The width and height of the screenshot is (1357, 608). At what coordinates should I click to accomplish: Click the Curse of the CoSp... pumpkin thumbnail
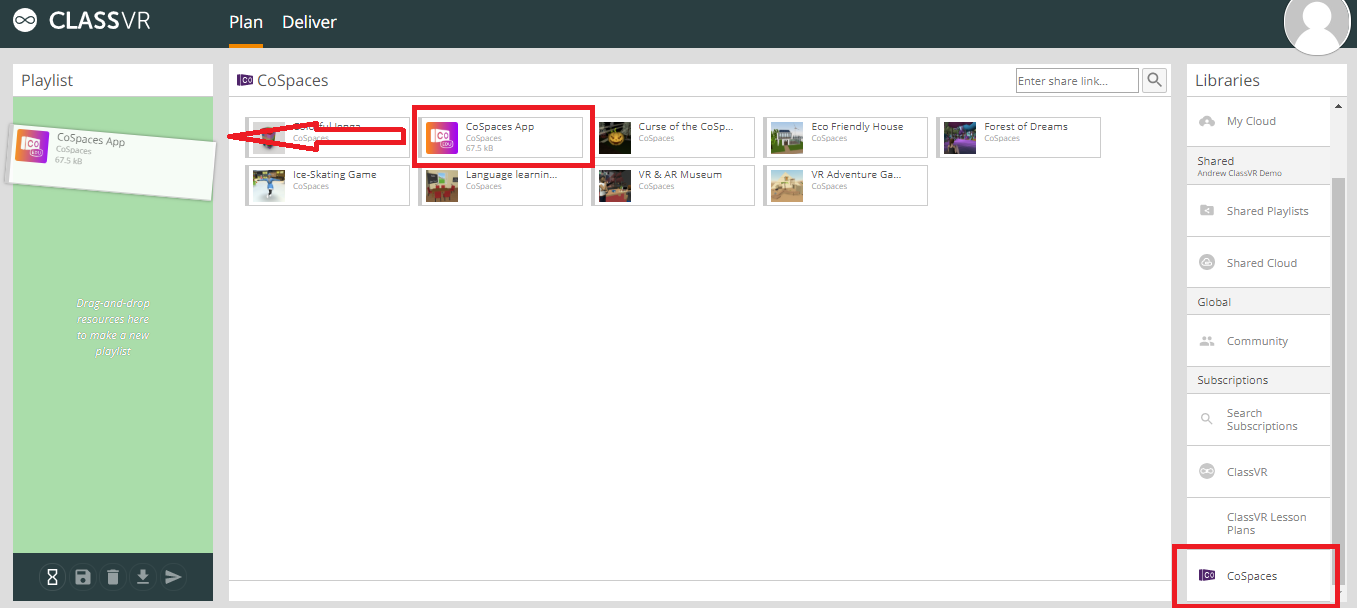coord(615,138)
